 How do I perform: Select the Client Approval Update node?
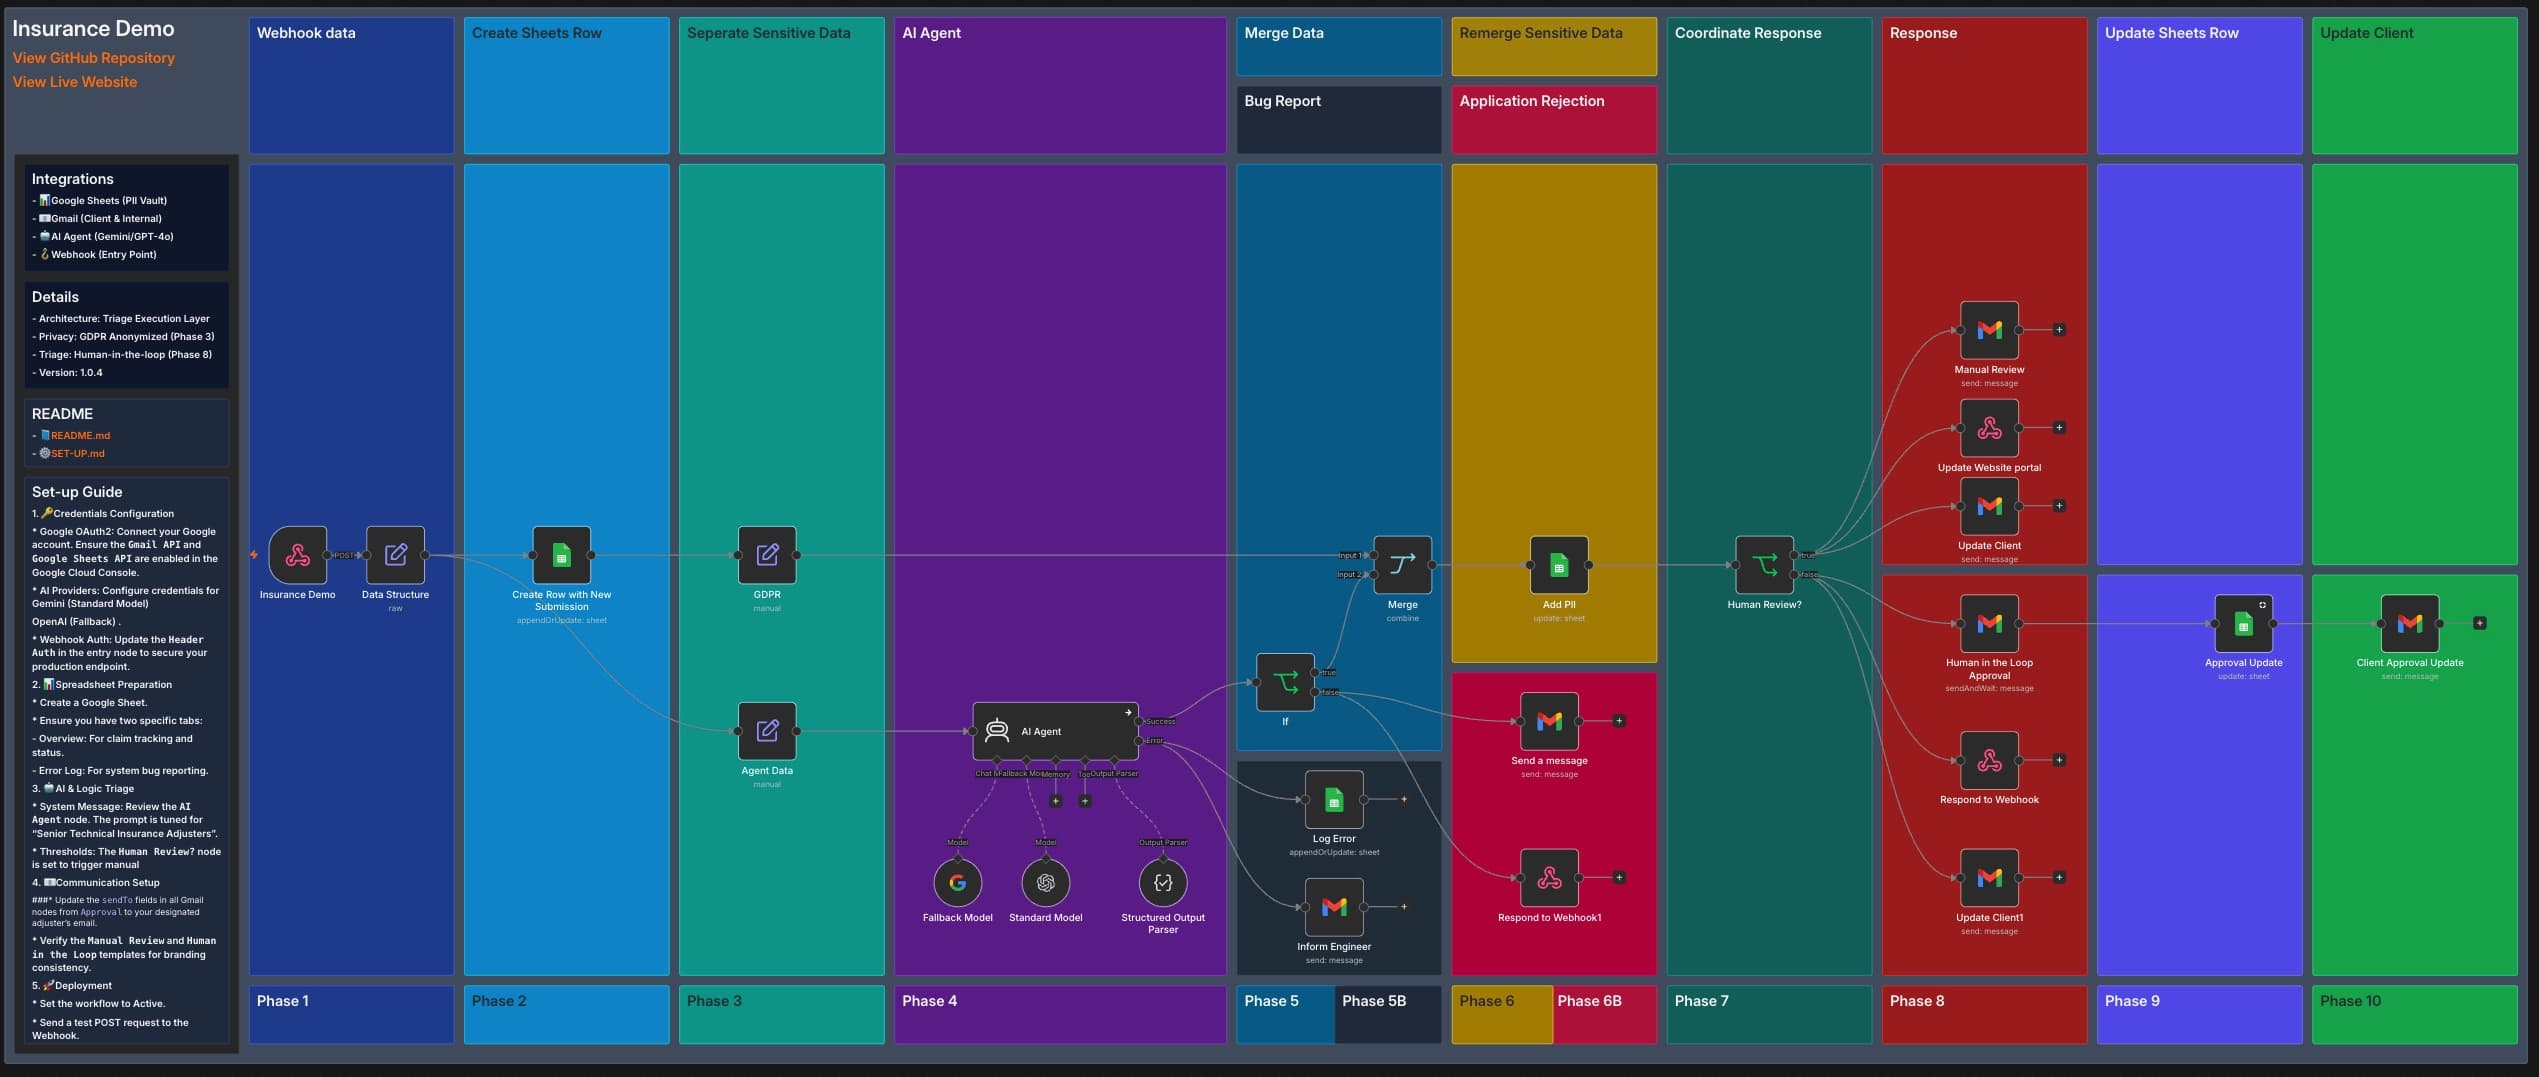2410,623
